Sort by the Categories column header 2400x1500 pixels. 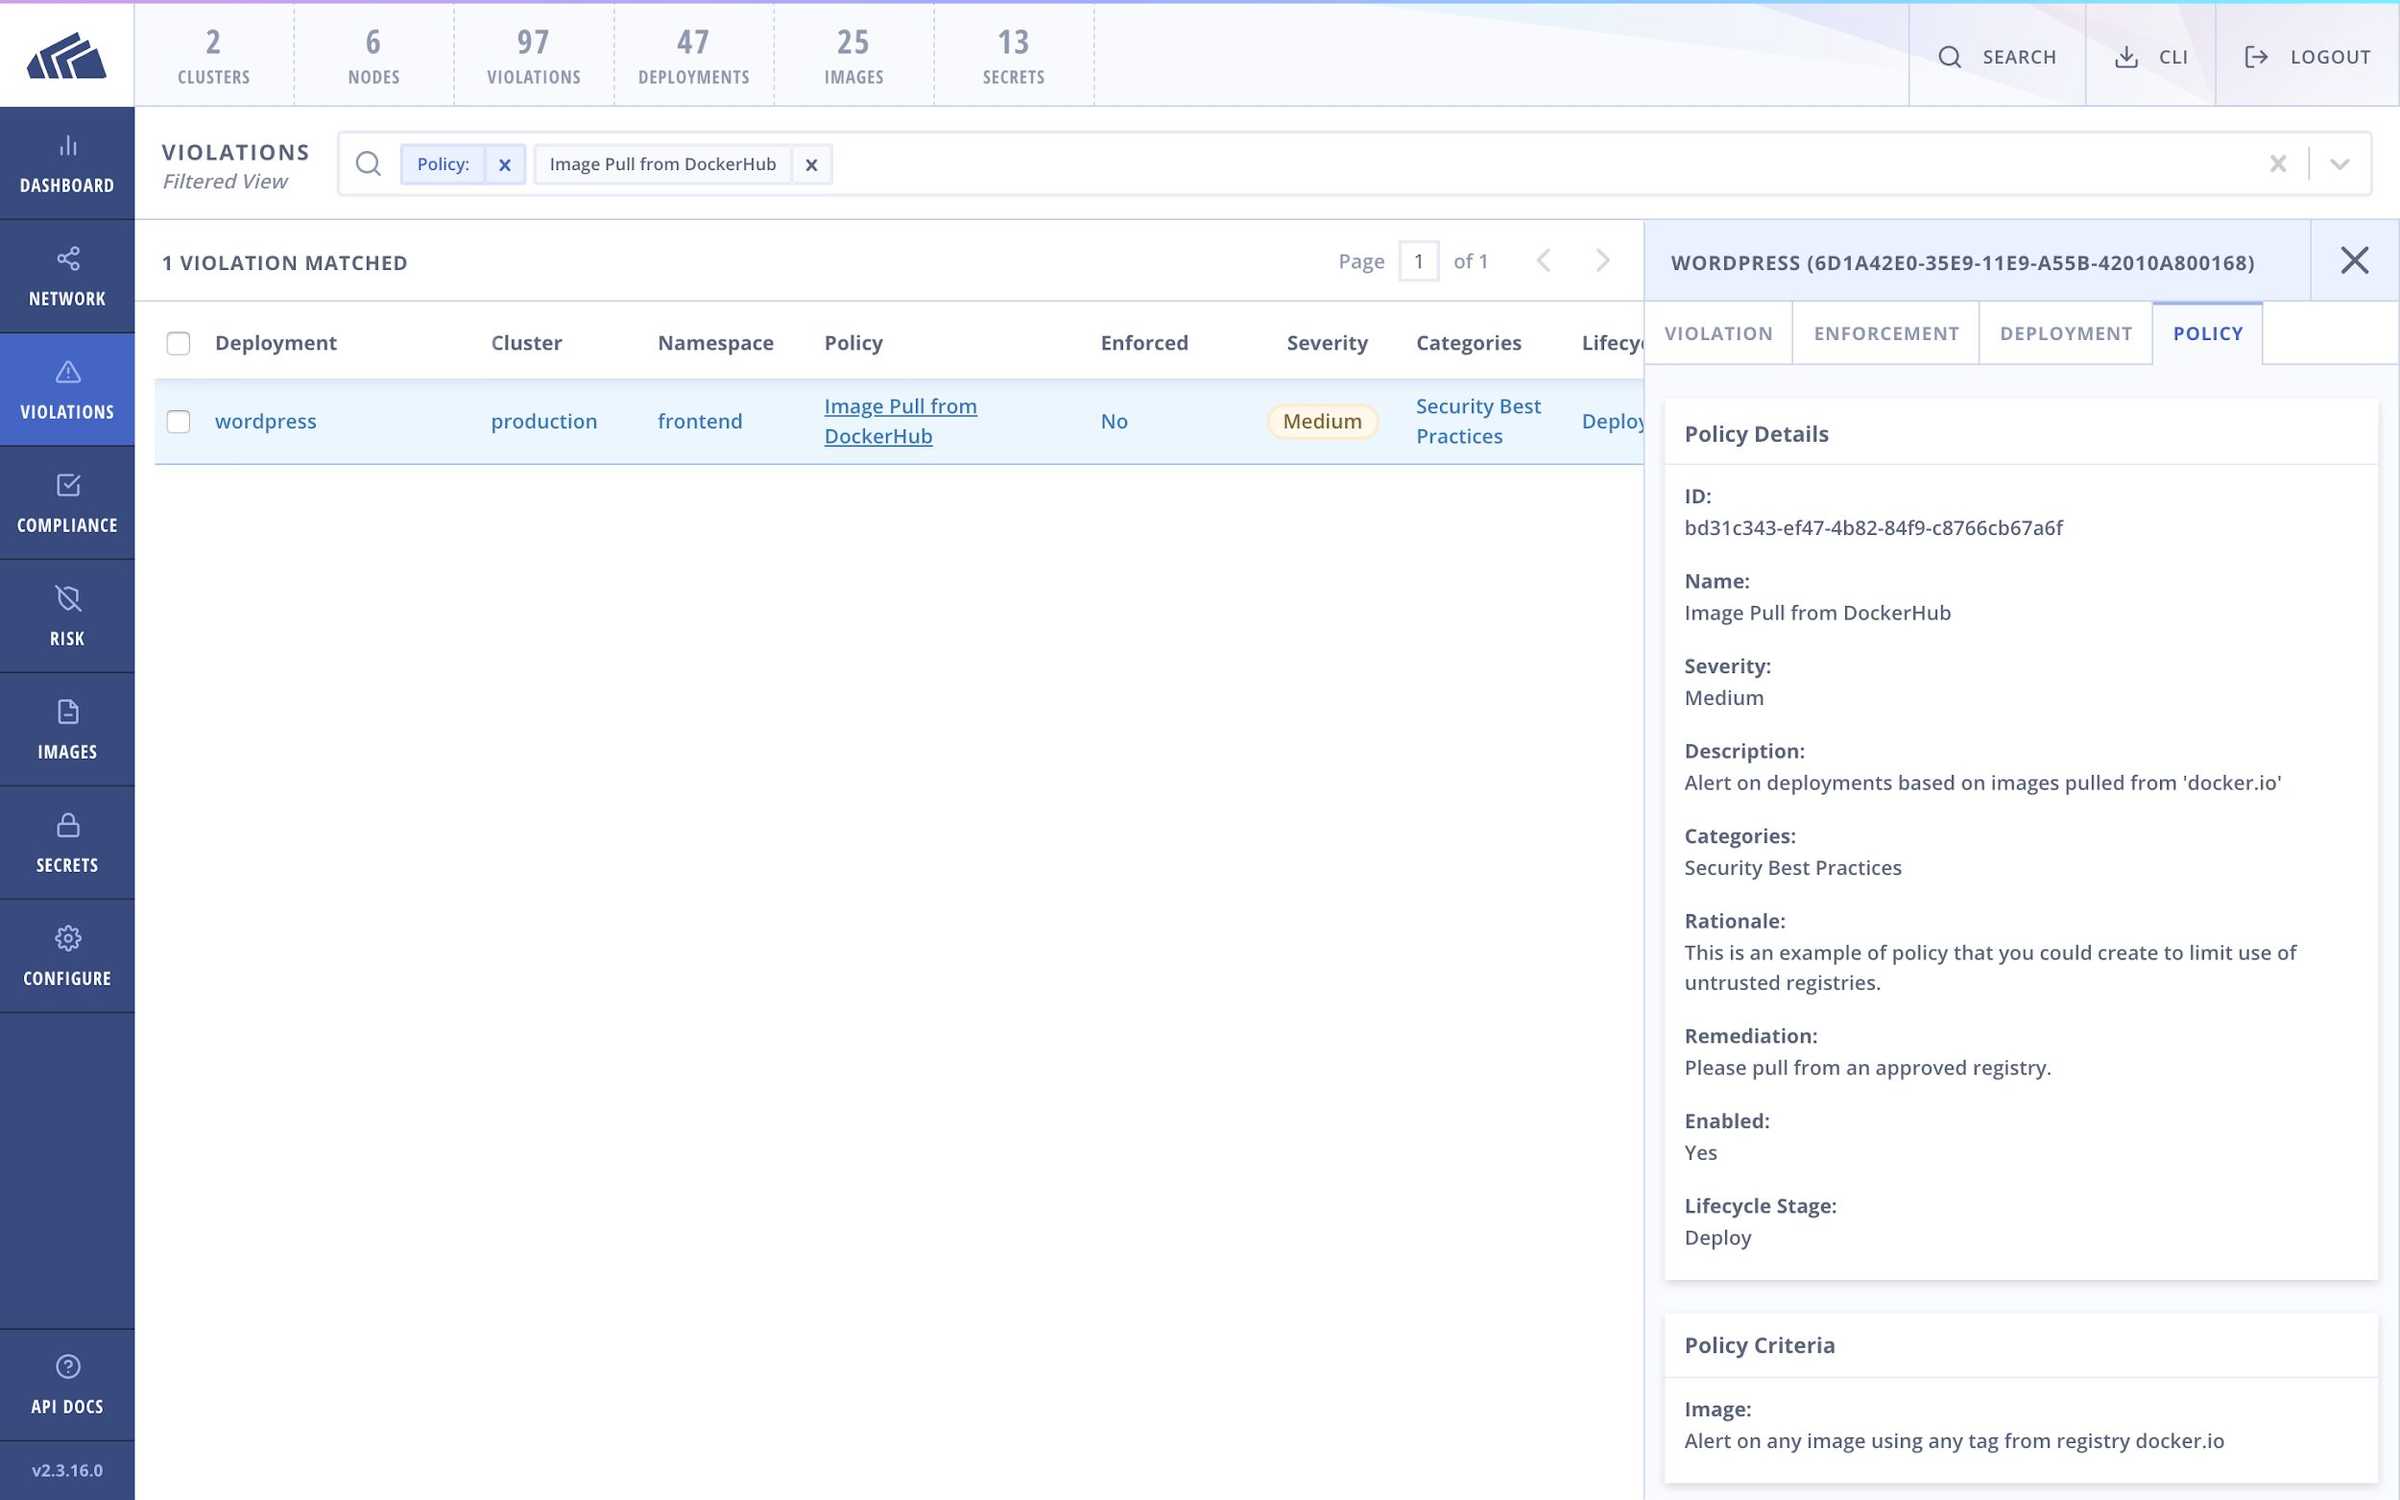(1468, 343)
